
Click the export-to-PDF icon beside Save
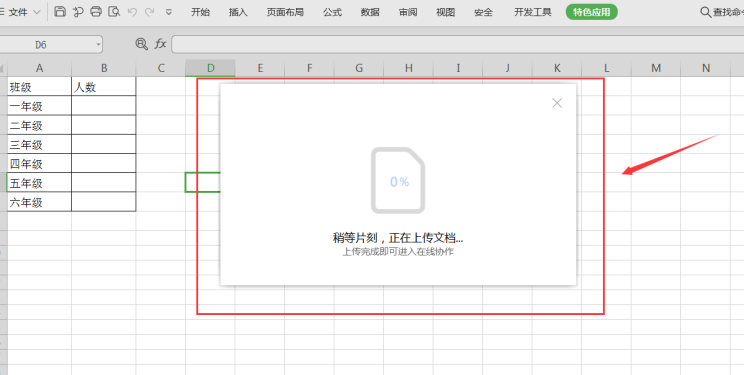(x=78, y=12)
